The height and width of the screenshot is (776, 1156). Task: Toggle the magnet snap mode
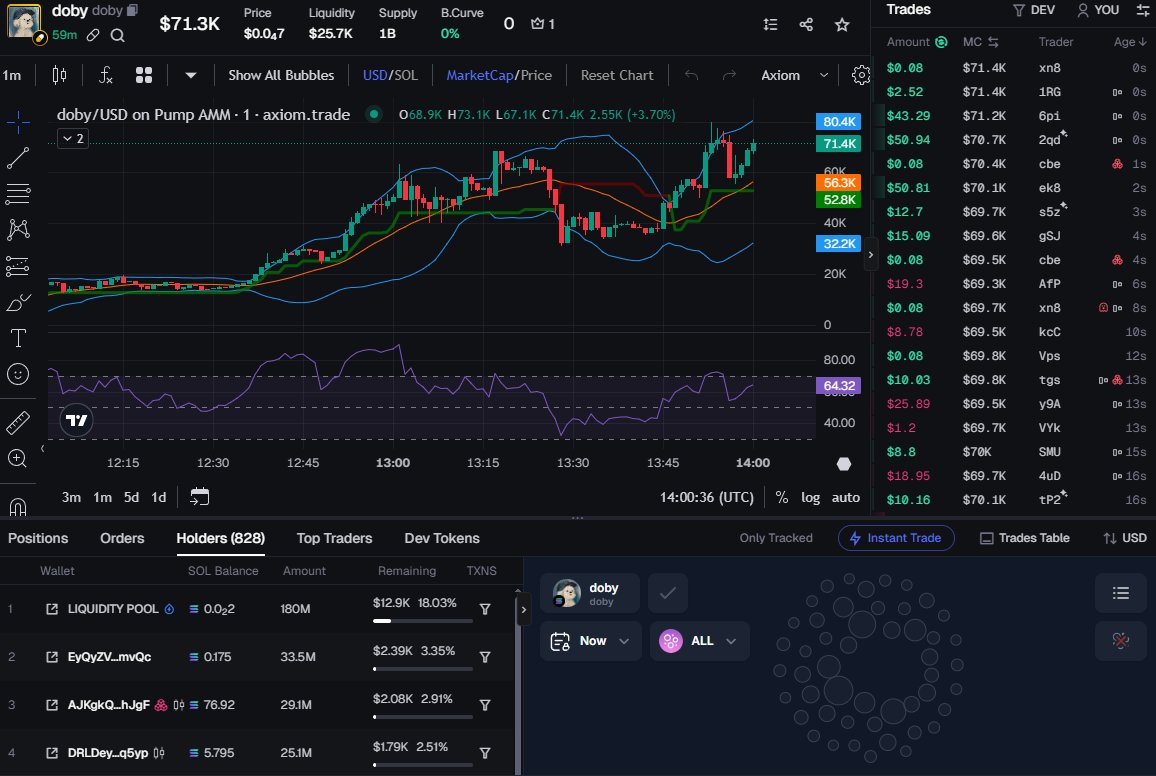point(18,506)
